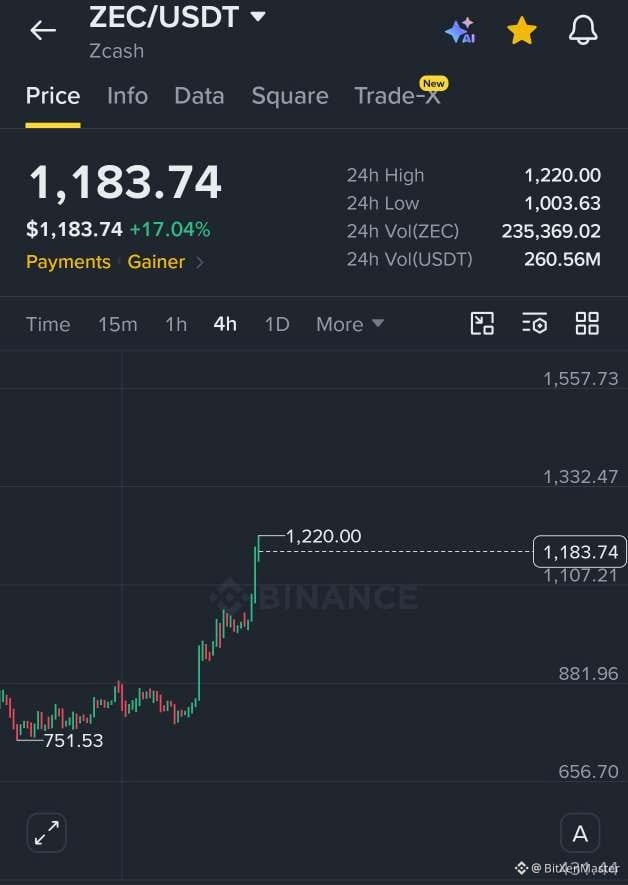Expand chart to fullscreen with arrows icon
628x885 pixels.
(x=46, y=833)
